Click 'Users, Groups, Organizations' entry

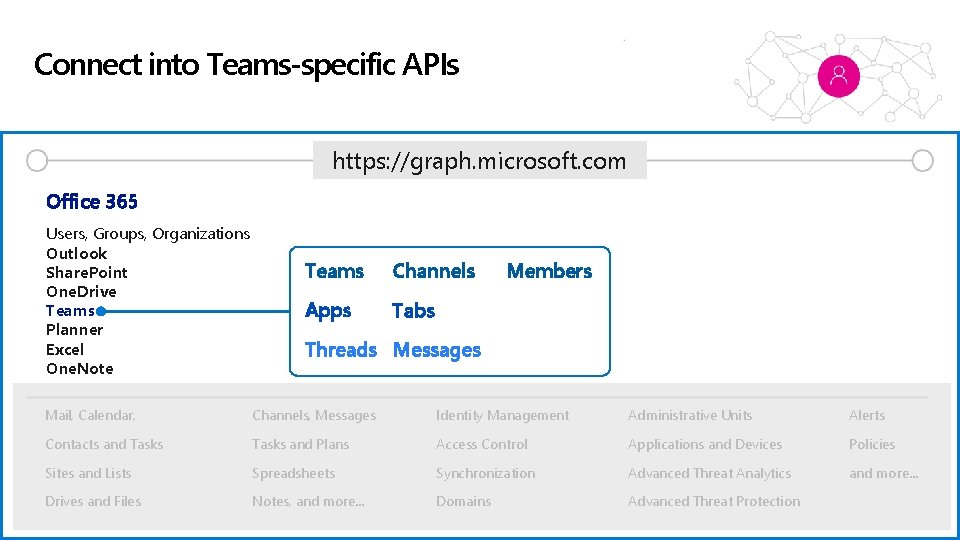(x=148, y=234)
